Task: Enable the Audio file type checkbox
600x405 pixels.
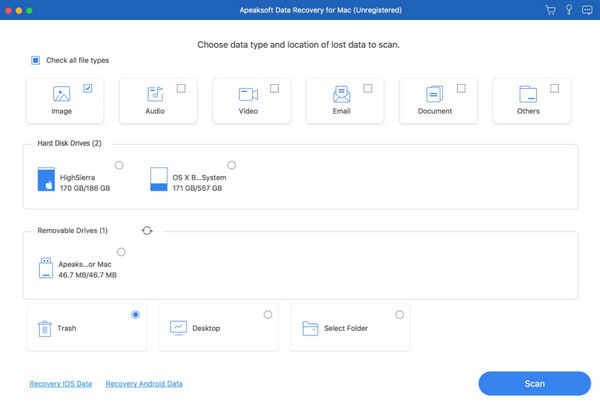Action: pyautogui.click(x=181, y=89)
